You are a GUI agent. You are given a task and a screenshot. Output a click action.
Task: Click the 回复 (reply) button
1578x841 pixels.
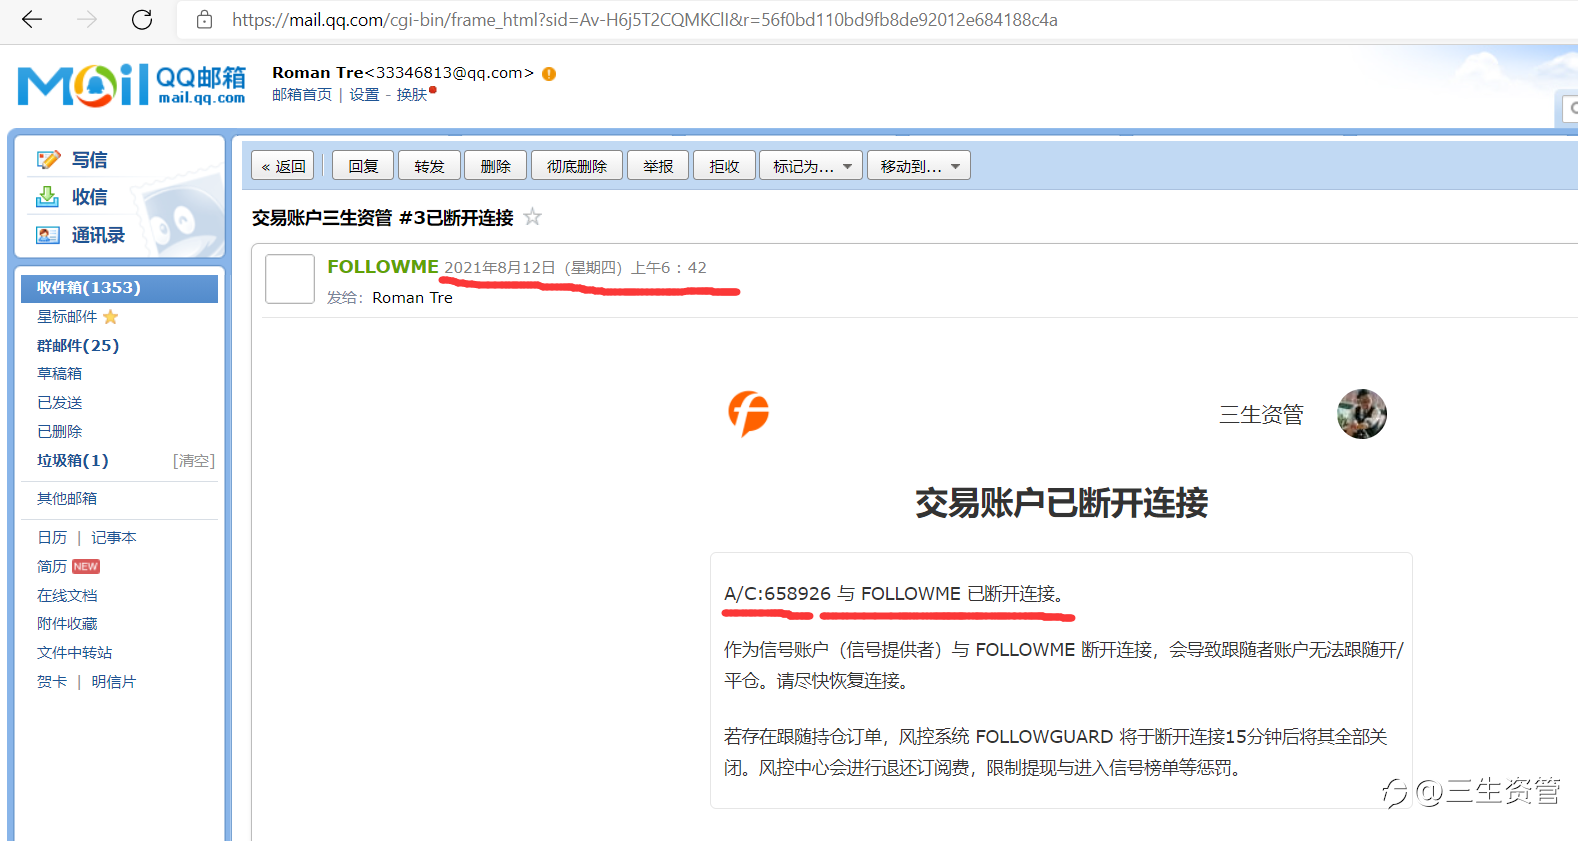(x=363, y=166)
